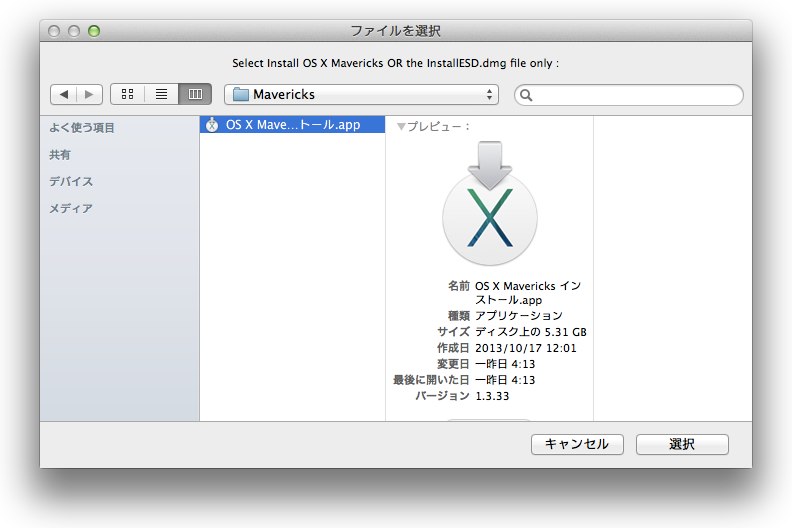Click the Mavericks folder icon in path popup
This screenshot has height=528, width=792.
[x=240, y=94]
